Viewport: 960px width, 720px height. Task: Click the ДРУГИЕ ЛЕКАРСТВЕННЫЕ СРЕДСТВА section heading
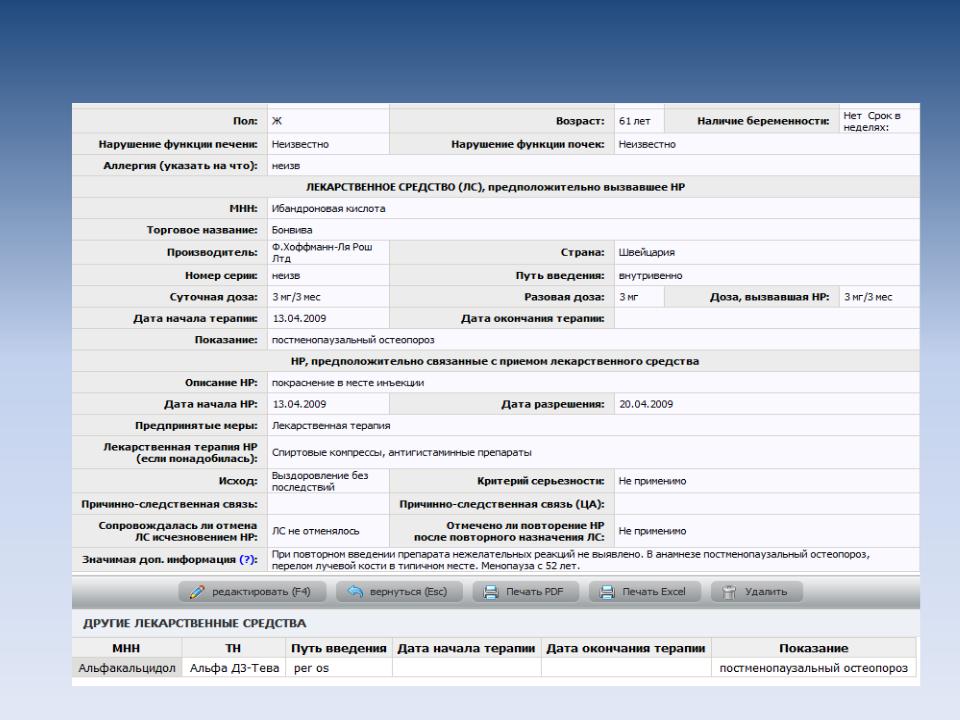pyautogui.click(x=186, y=624)
